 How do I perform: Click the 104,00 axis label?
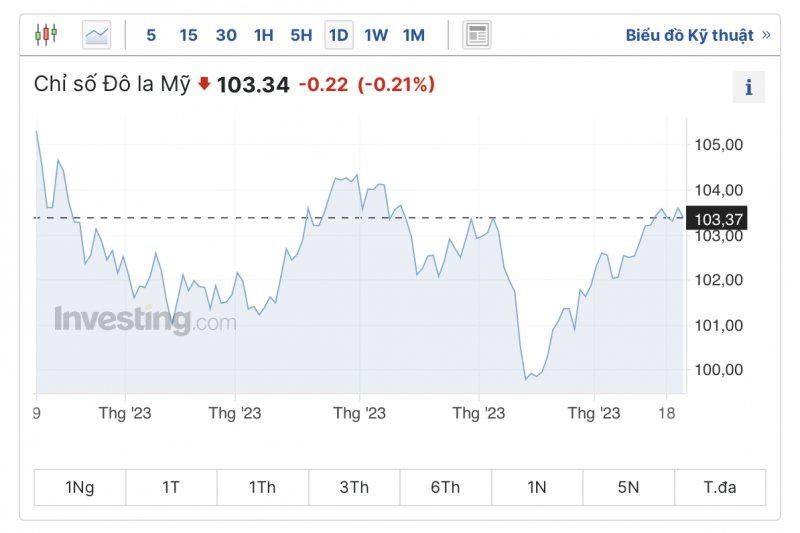pos(718,190)
